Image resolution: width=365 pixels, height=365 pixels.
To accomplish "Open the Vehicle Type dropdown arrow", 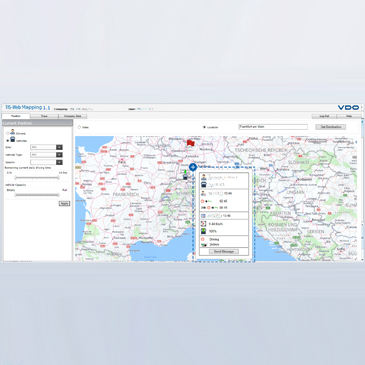I will (x=59, y=155).
